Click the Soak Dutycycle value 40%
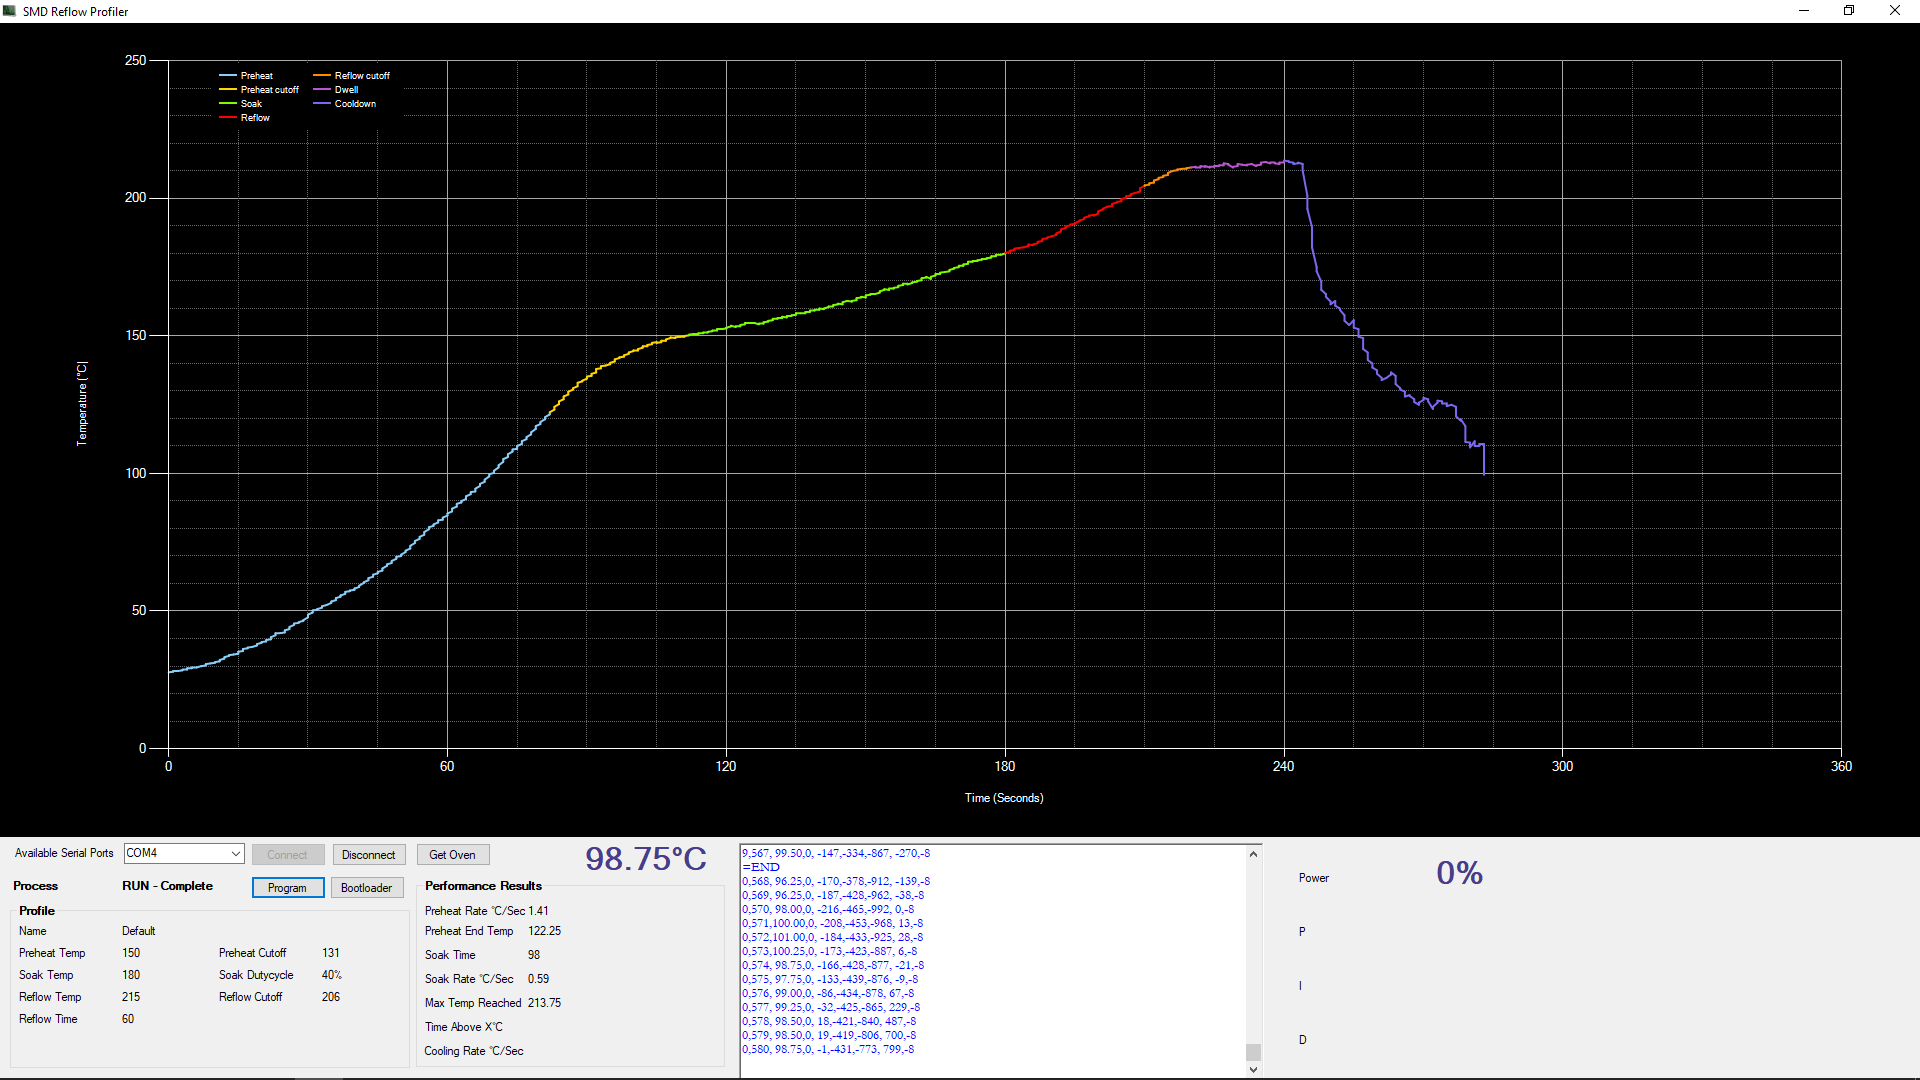The height and width of the screenshot is (1080, 1920). pos(332,975)
